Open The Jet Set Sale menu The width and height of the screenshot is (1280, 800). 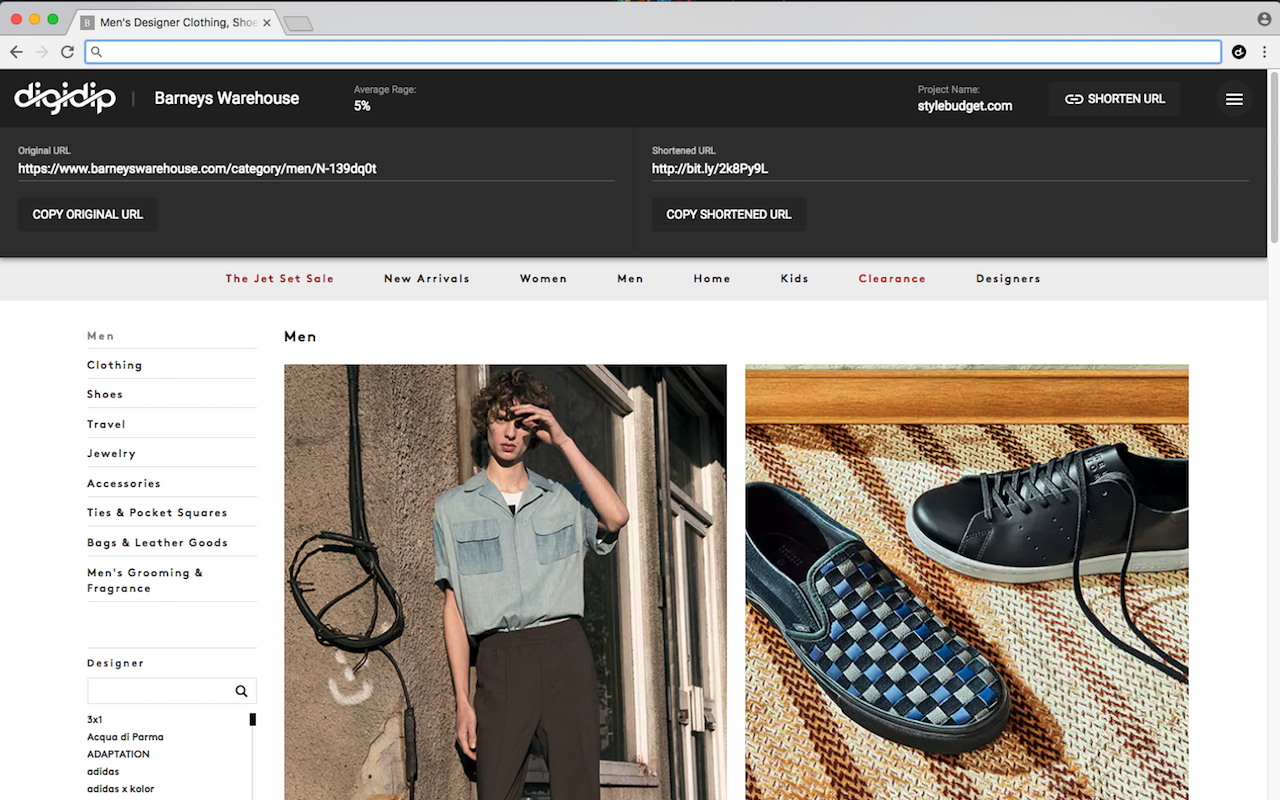(279, 279)
